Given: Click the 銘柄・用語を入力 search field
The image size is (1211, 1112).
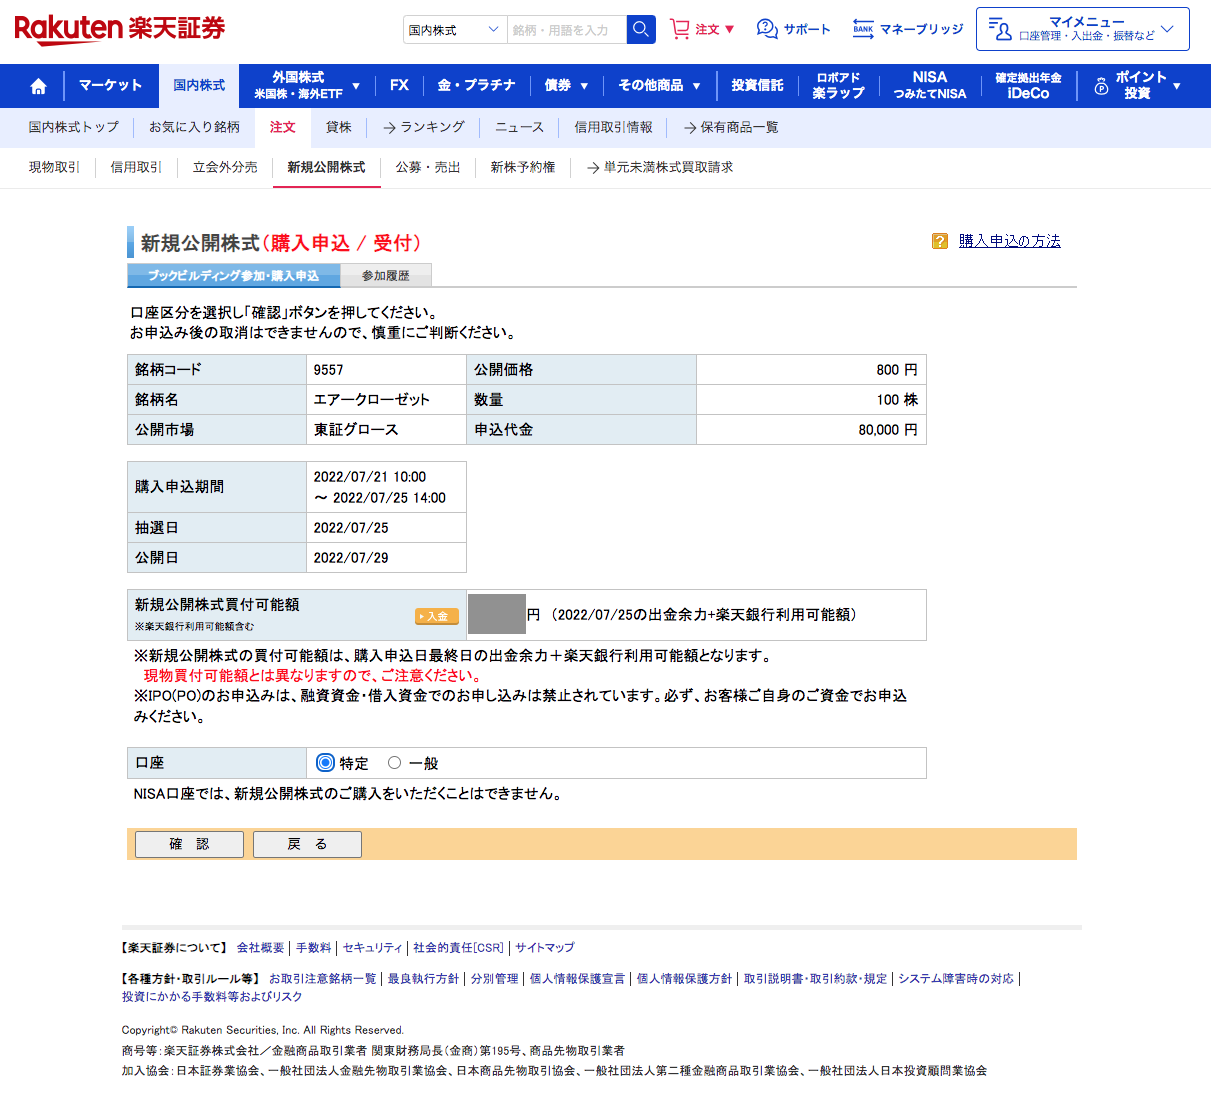Looking at the screenshot, I should tap(566, 30).
